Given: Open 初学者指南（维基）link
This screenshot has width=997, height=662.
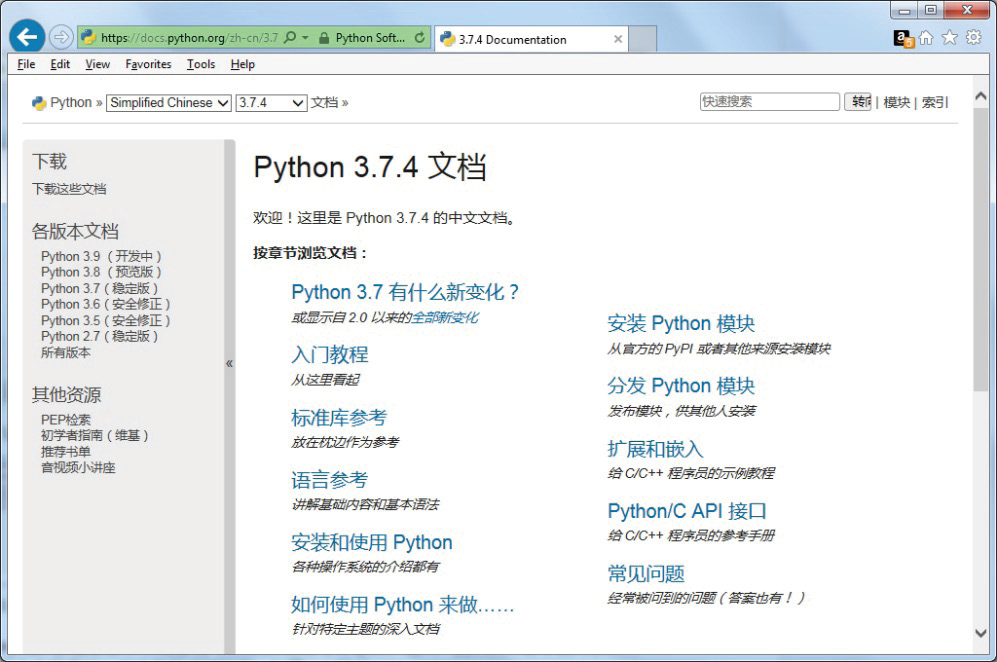Looking at the screenshot, I should [x=95, y=436].
